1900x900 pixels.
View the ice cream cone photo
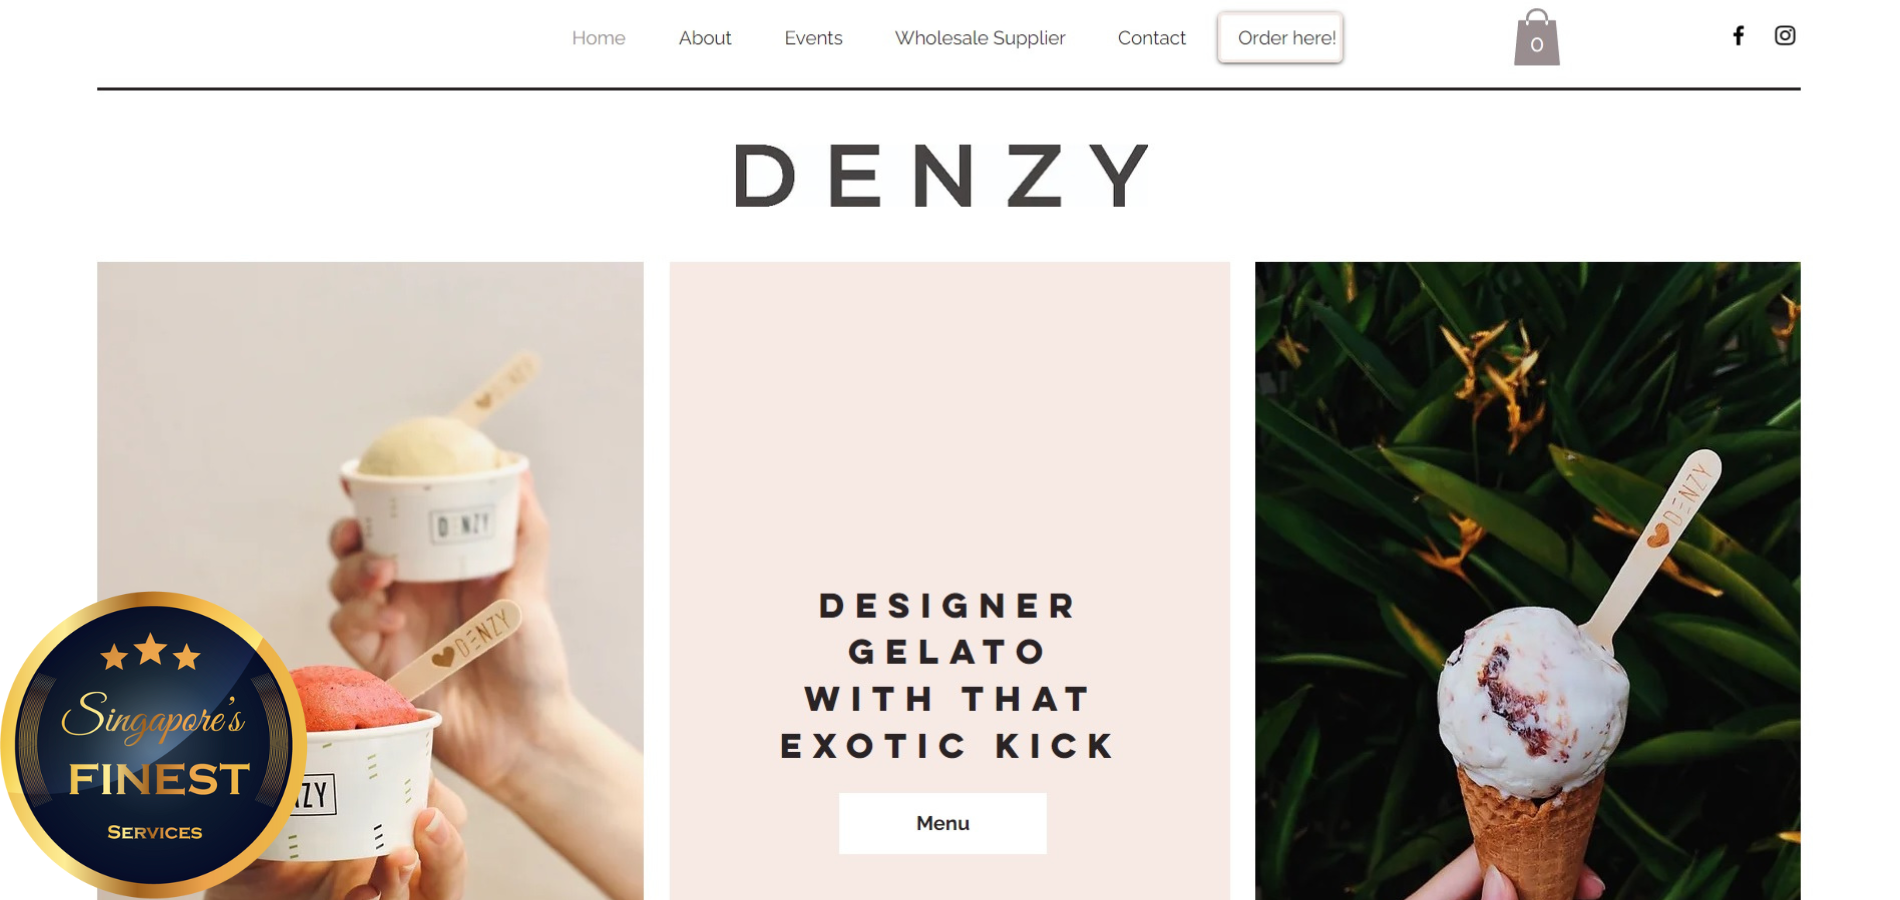[x=1528, y=580]
